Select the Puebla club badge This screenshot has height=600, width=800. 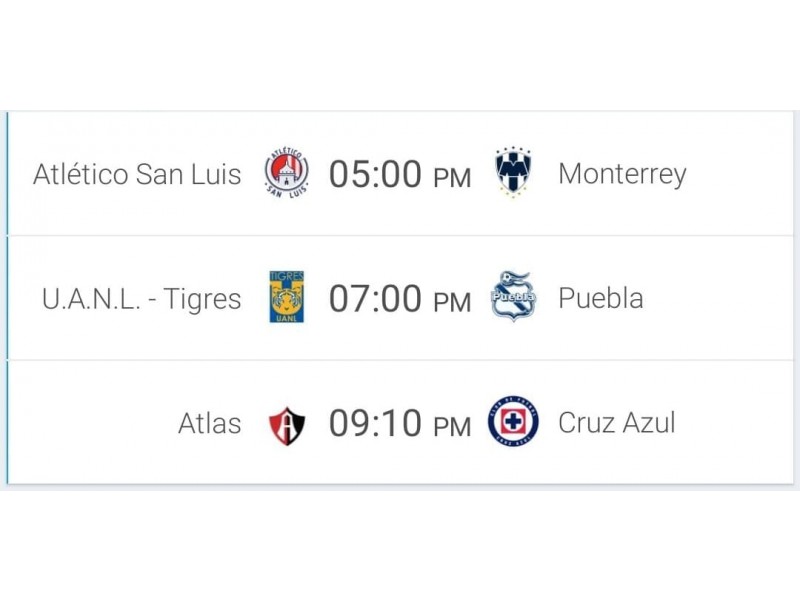click(x=514, y=296)
